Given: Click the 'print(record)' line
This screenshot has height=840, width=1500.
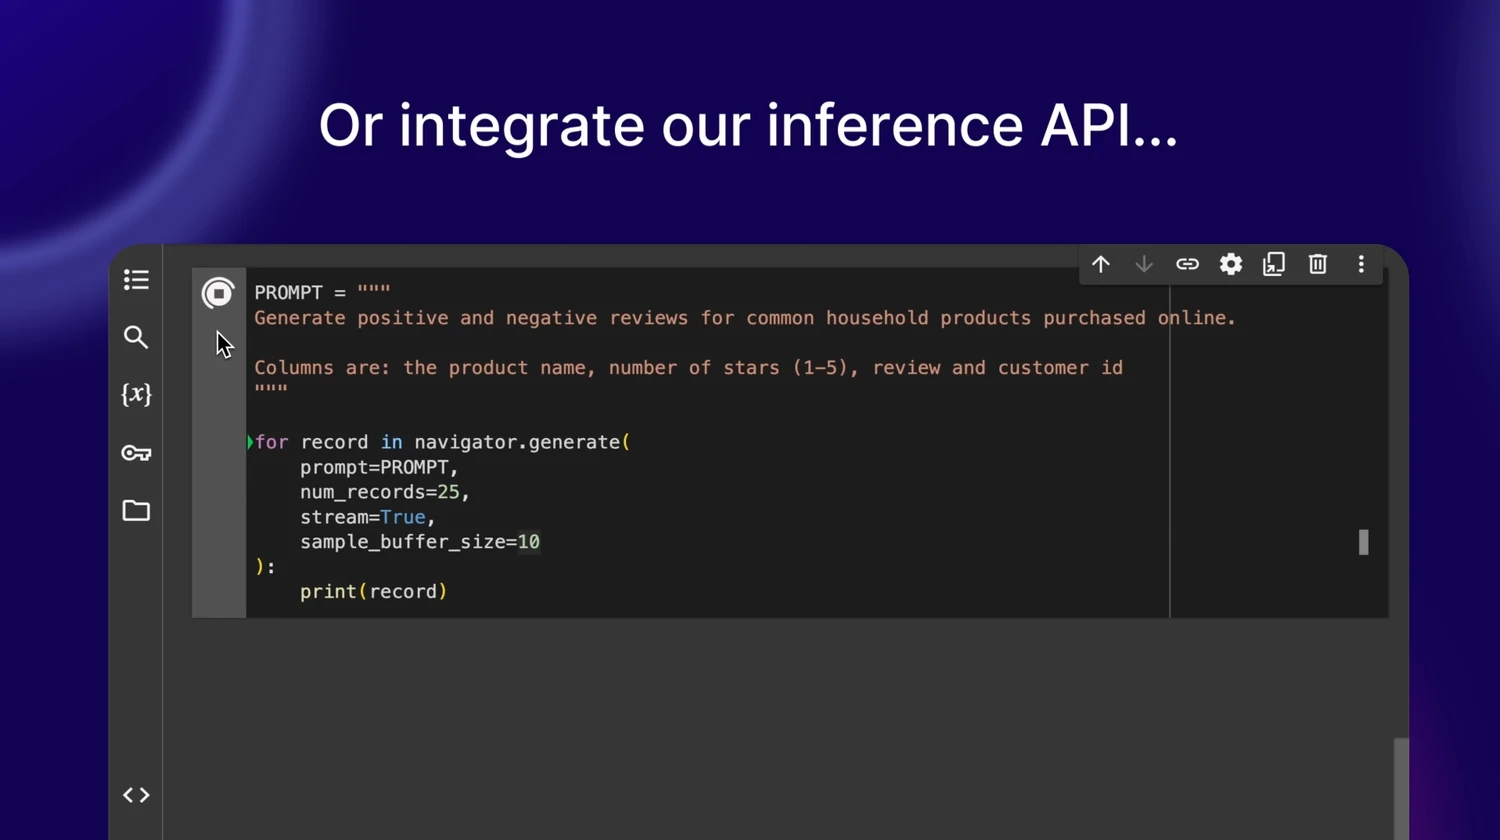Looking at the screenshot, I should (373, 592).
